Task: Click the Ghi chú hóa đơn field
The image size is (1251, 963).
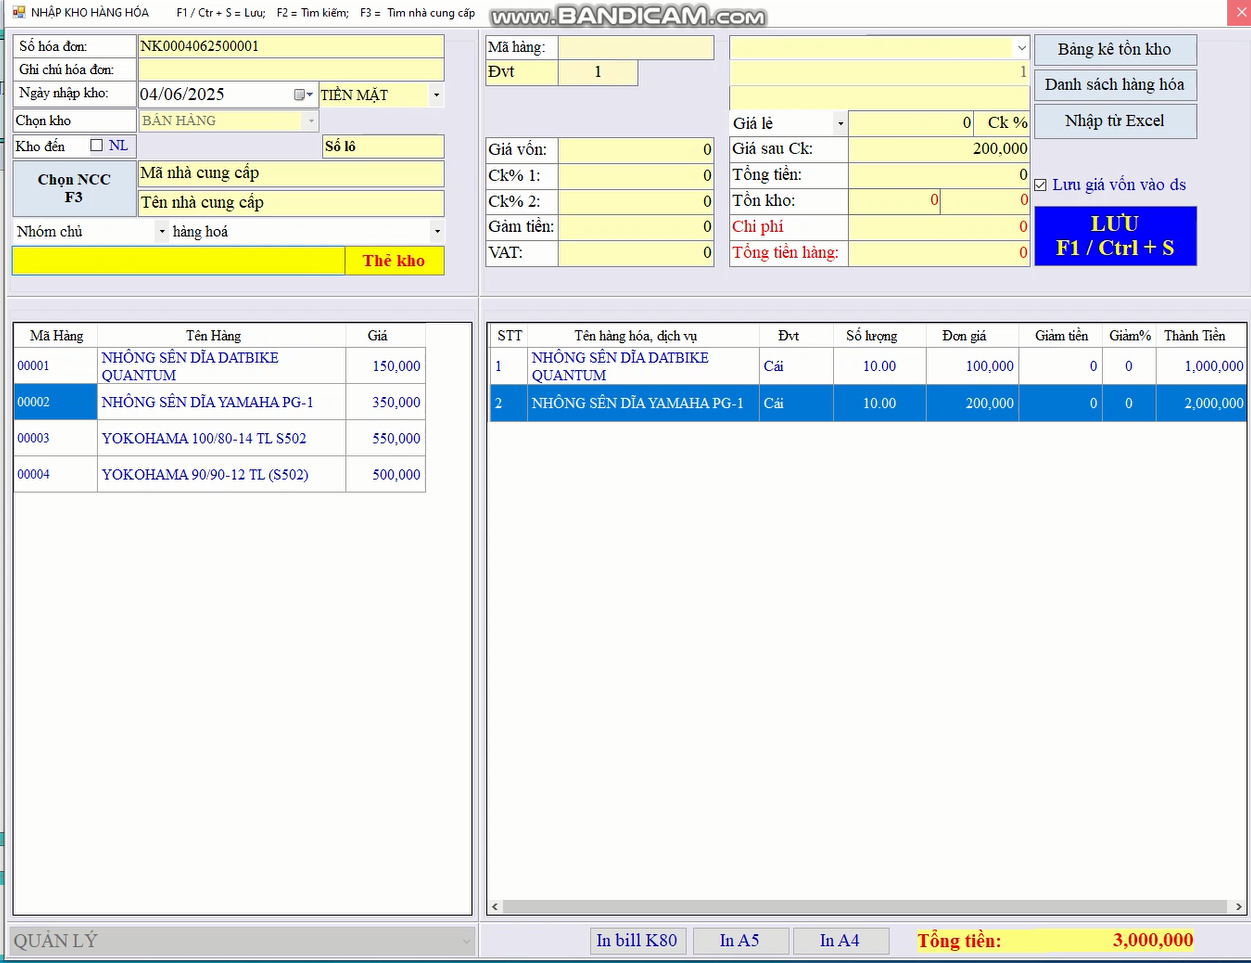Action: click(x=290, y=70)
